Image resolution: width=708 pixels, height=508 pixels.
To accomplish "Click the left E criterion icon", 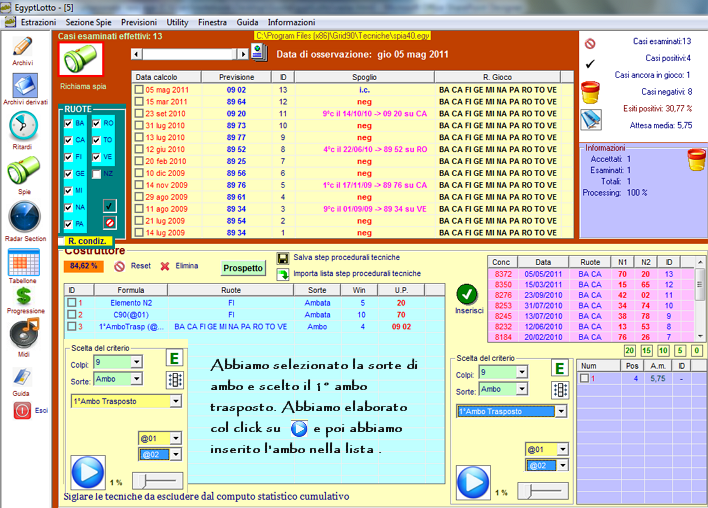I will pyautogui.click(x=174, y=359).
